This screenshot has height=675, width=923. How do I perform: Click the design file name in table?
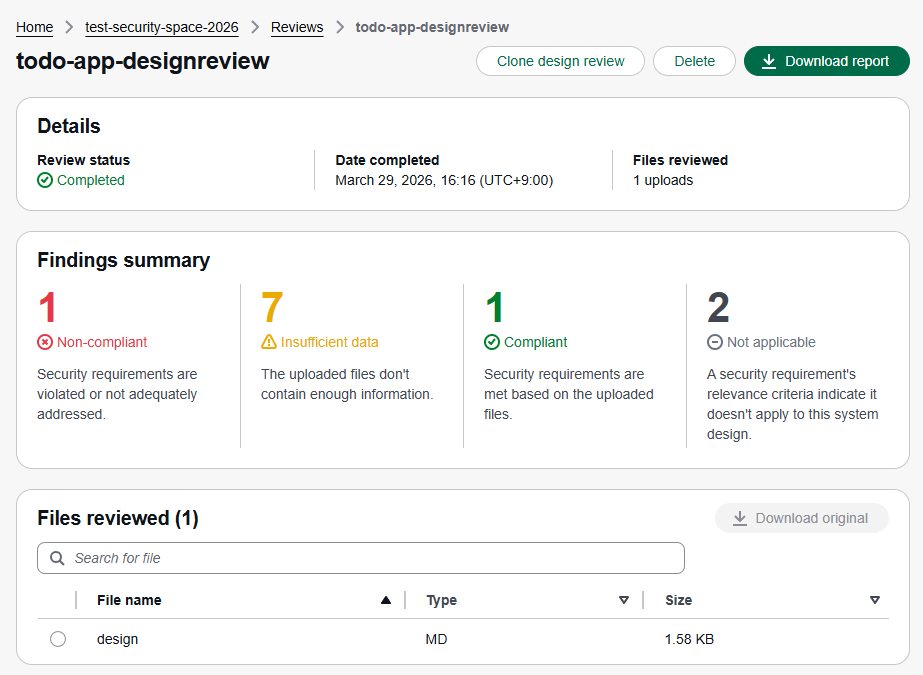118,639
